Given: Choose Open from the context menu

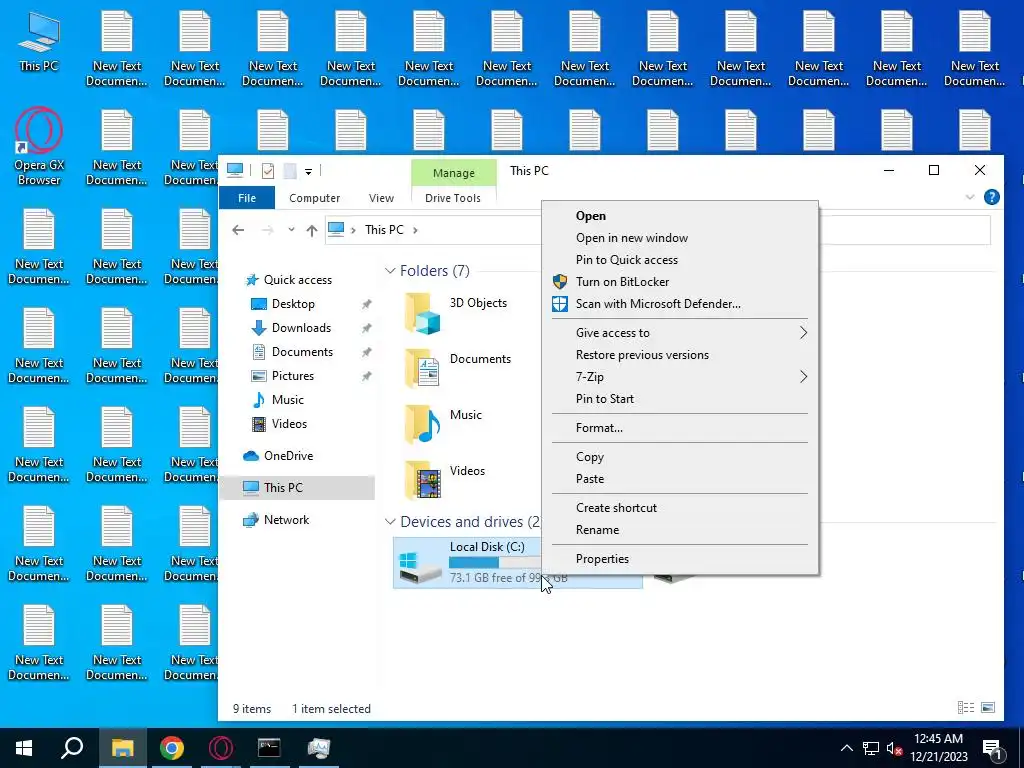Looking at the screenshot, I should (x=680, y=216).
